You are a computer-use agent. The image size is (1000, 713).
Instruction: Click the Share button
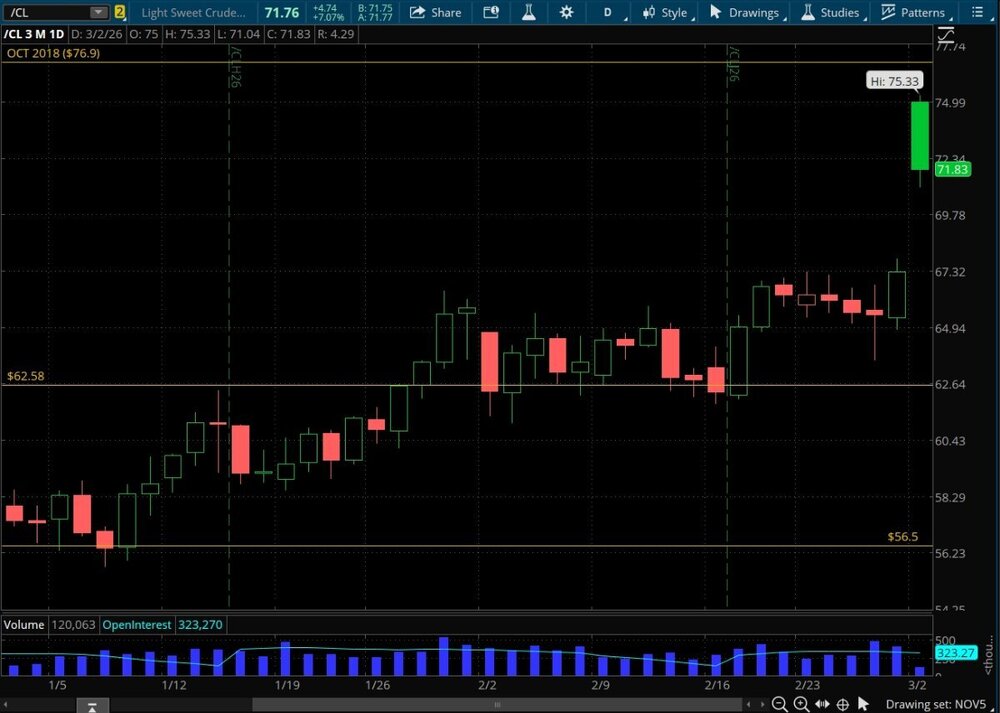point(437,12)
